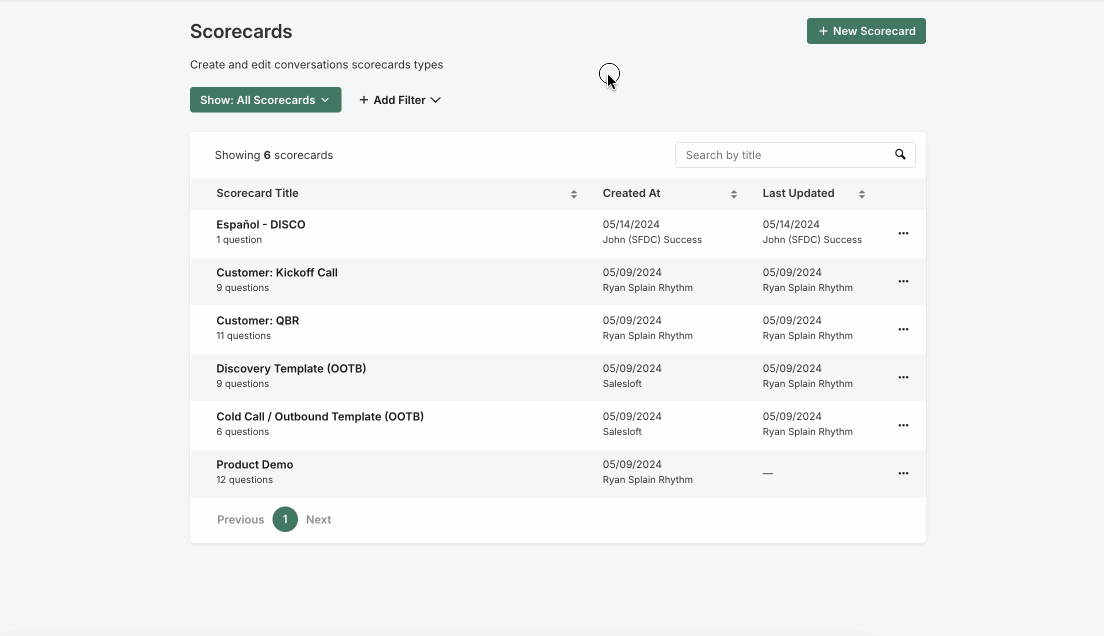
Task: Go to the Next page
Action: point(318,519)
